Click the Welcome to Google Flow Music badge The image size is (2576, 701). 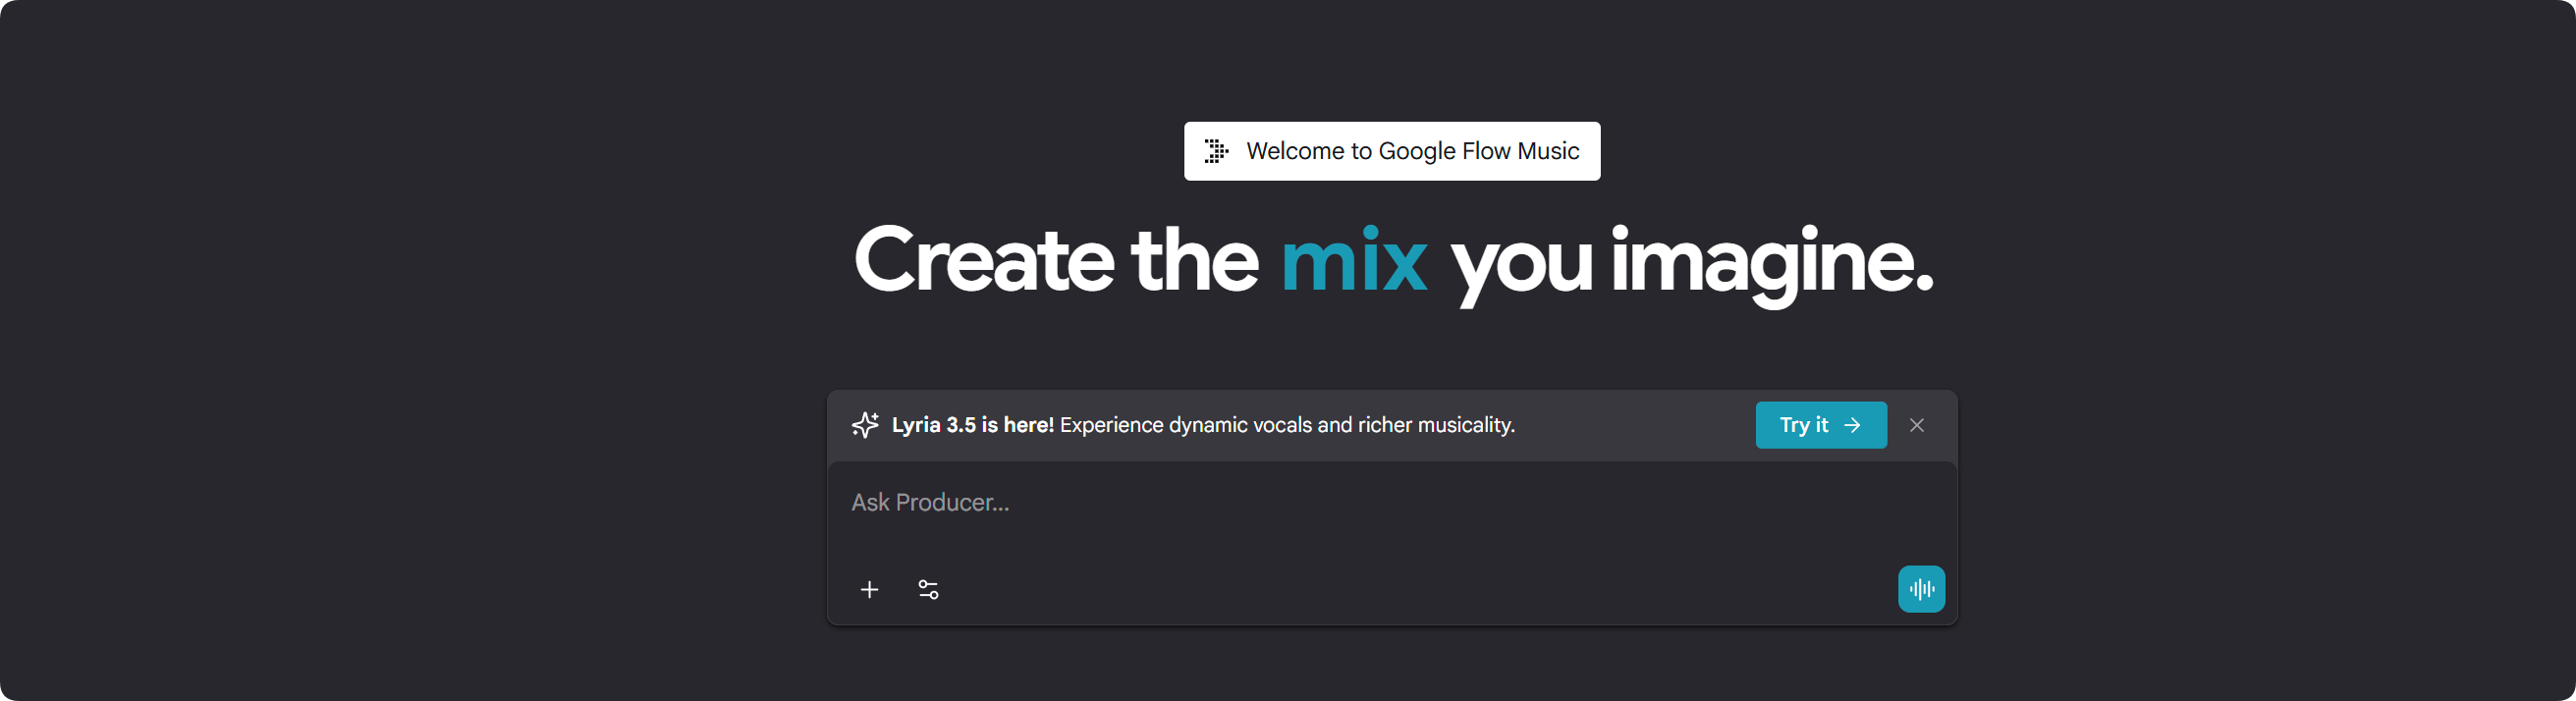click(1391, 151)
